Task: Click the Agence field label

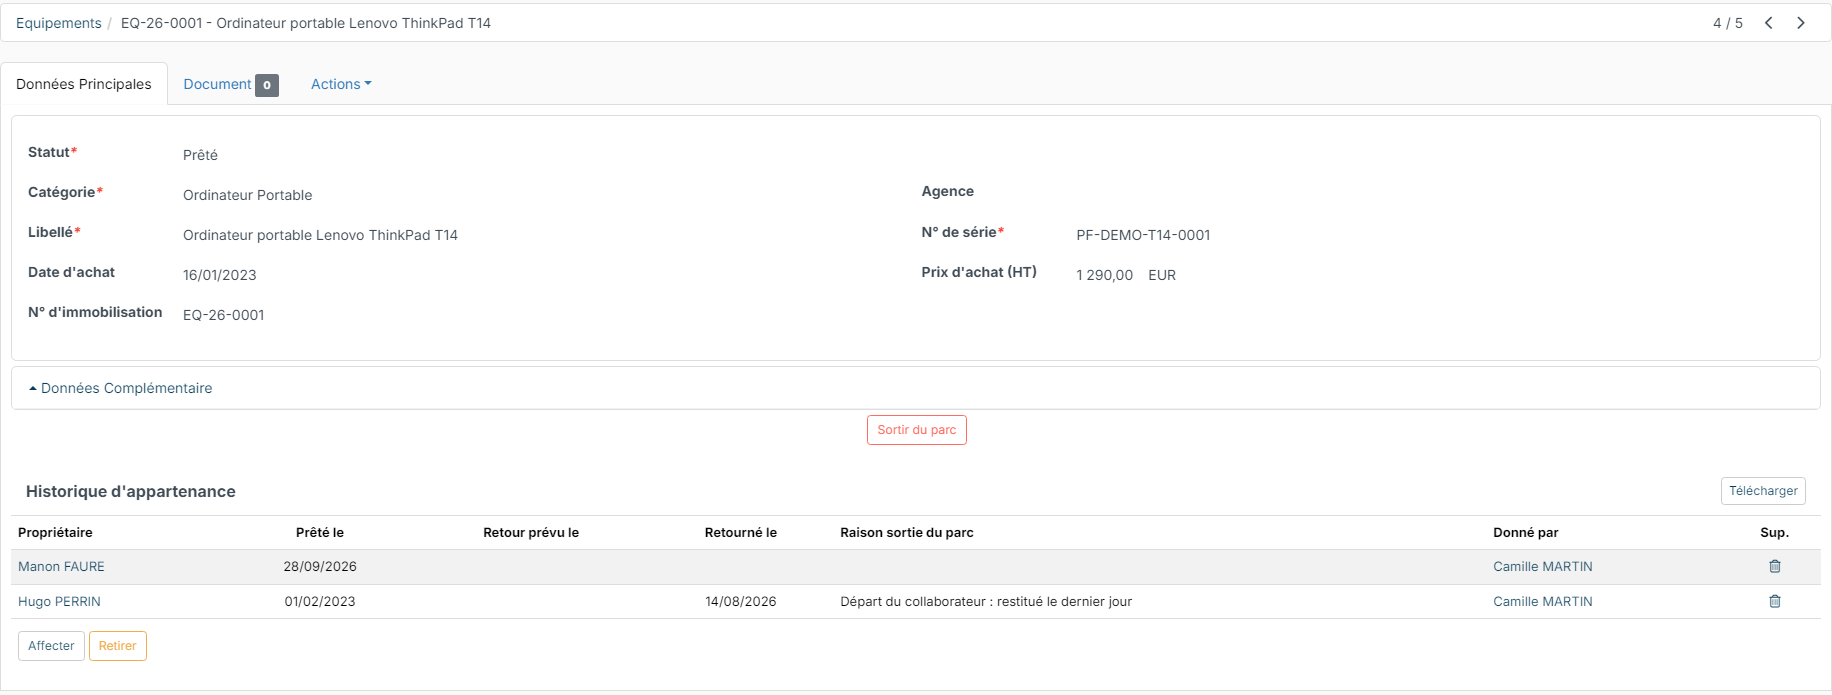Action: point(947,191)
